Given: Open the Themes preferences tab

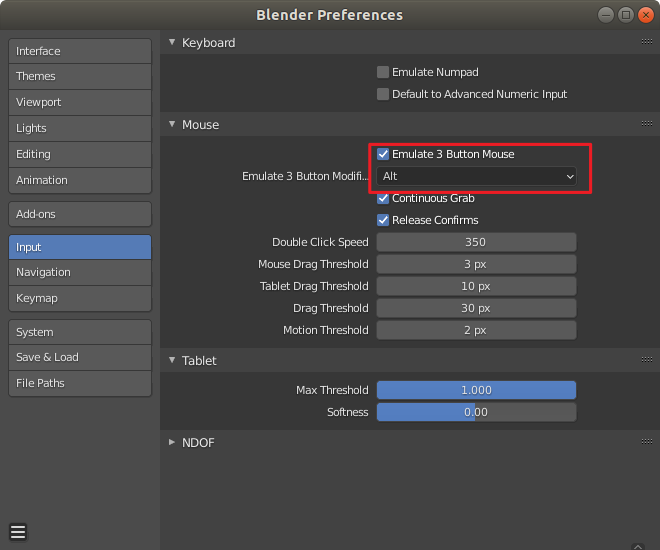Looking at the screenshot, I should click(x=80, y=77).
